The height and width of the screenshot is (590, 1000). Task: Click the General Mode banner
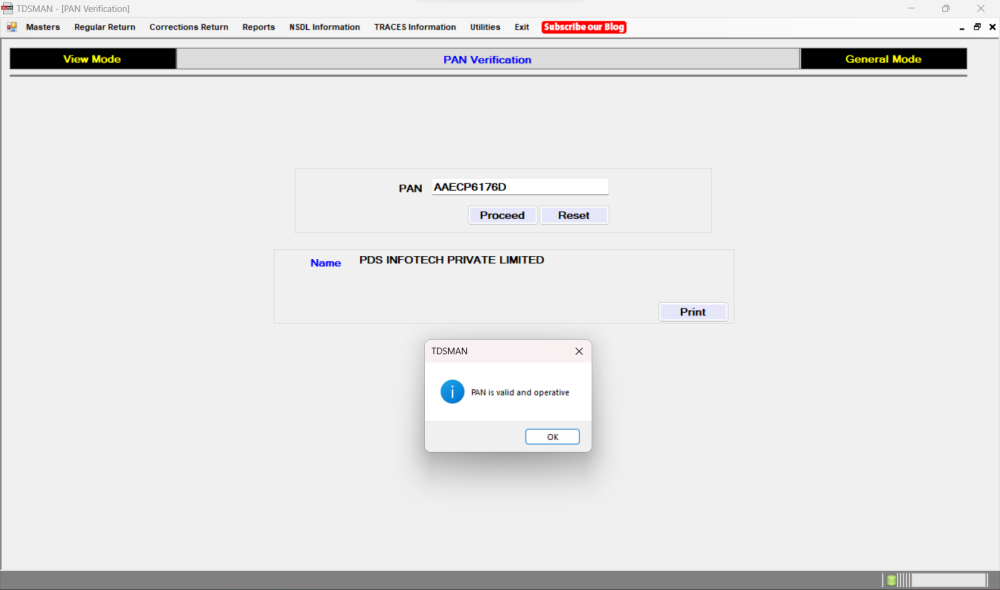pyautogui.click(x=883, y=59)
